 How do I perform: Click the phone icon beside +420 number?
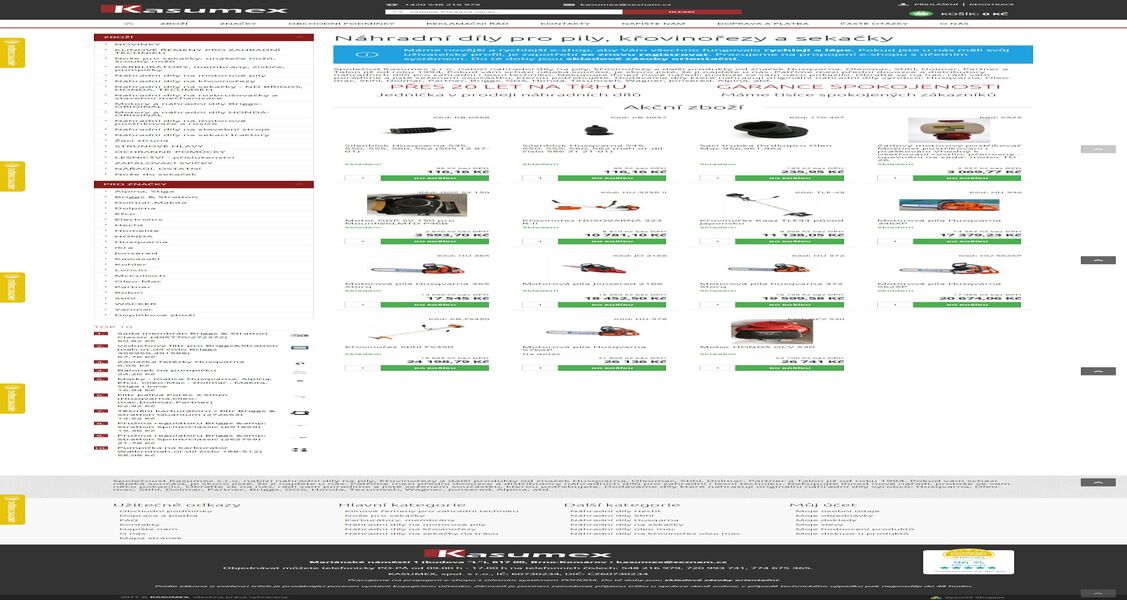tap(391, 4)
